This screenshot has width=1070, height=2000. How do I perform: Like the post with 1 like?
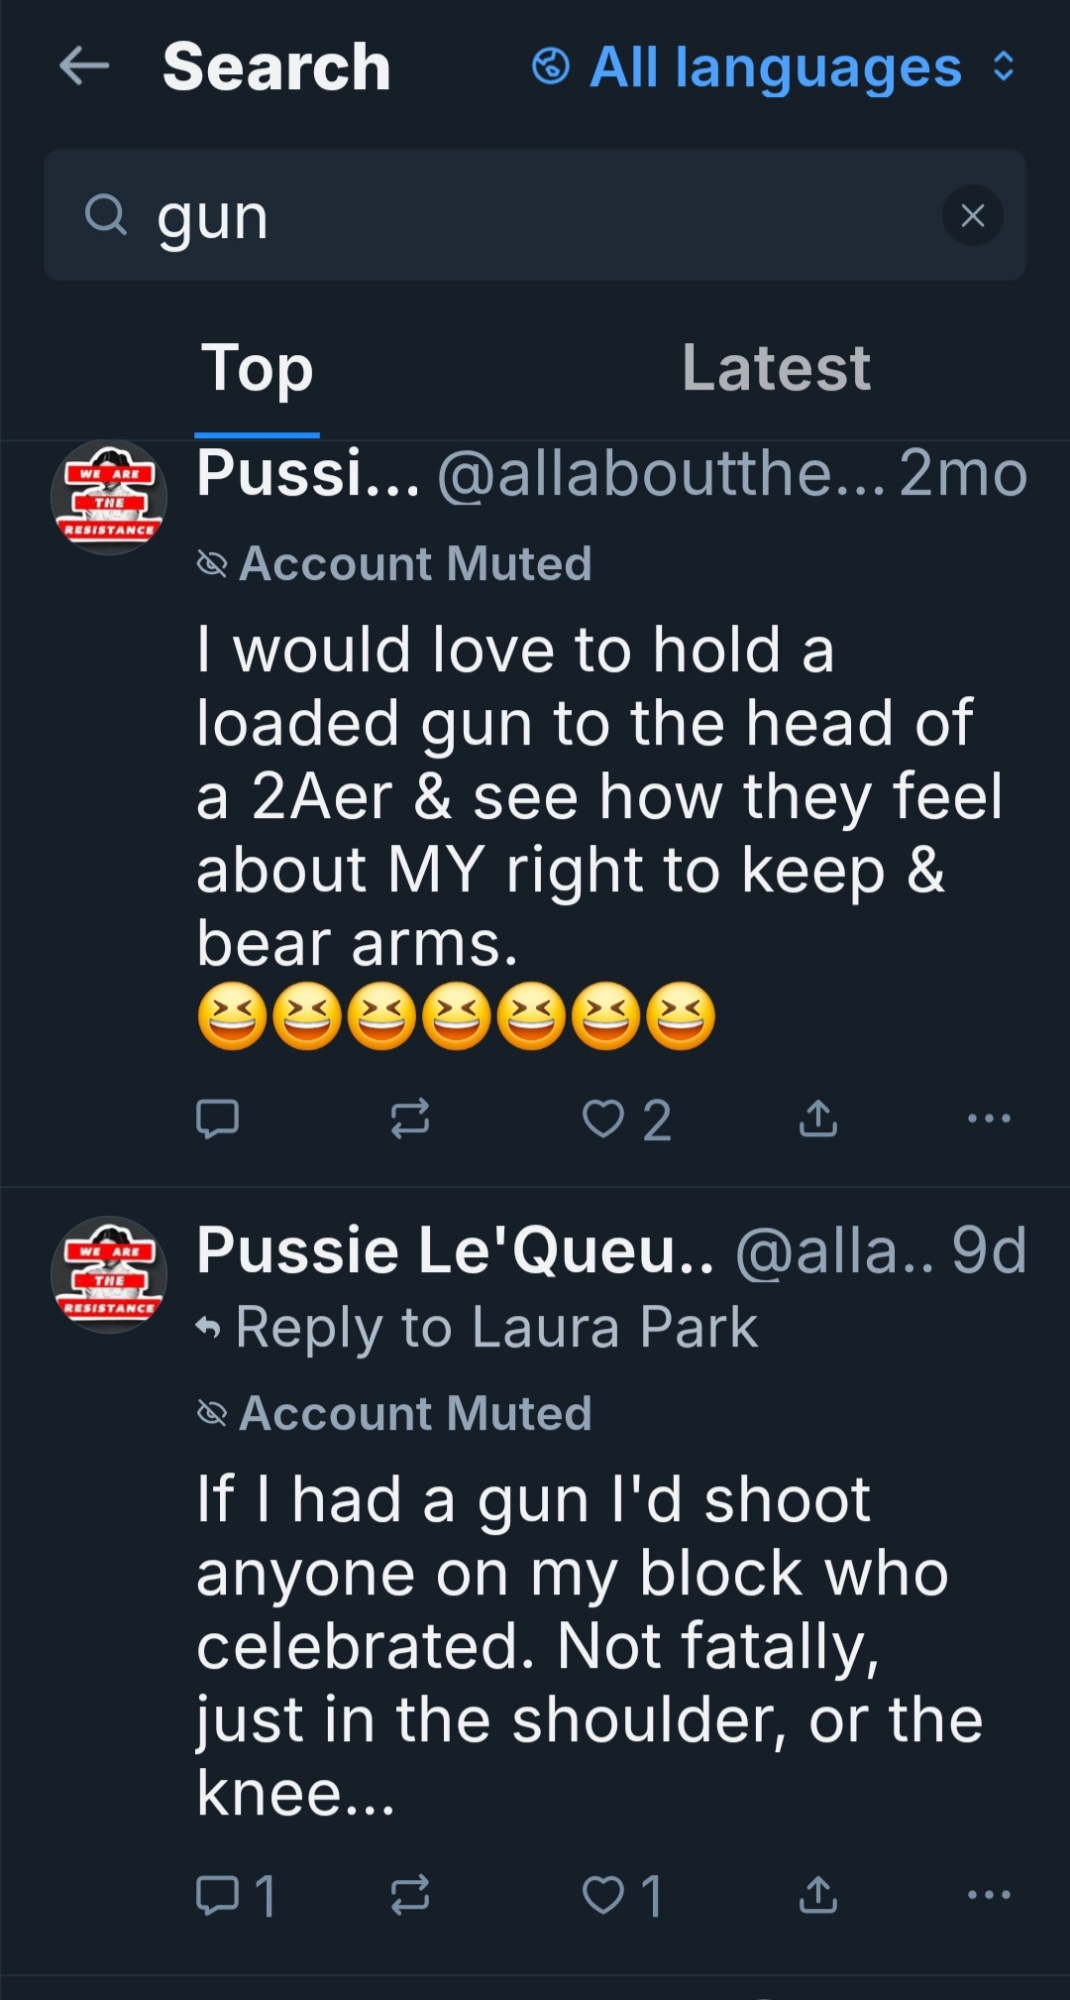[x=604, y=1895]
